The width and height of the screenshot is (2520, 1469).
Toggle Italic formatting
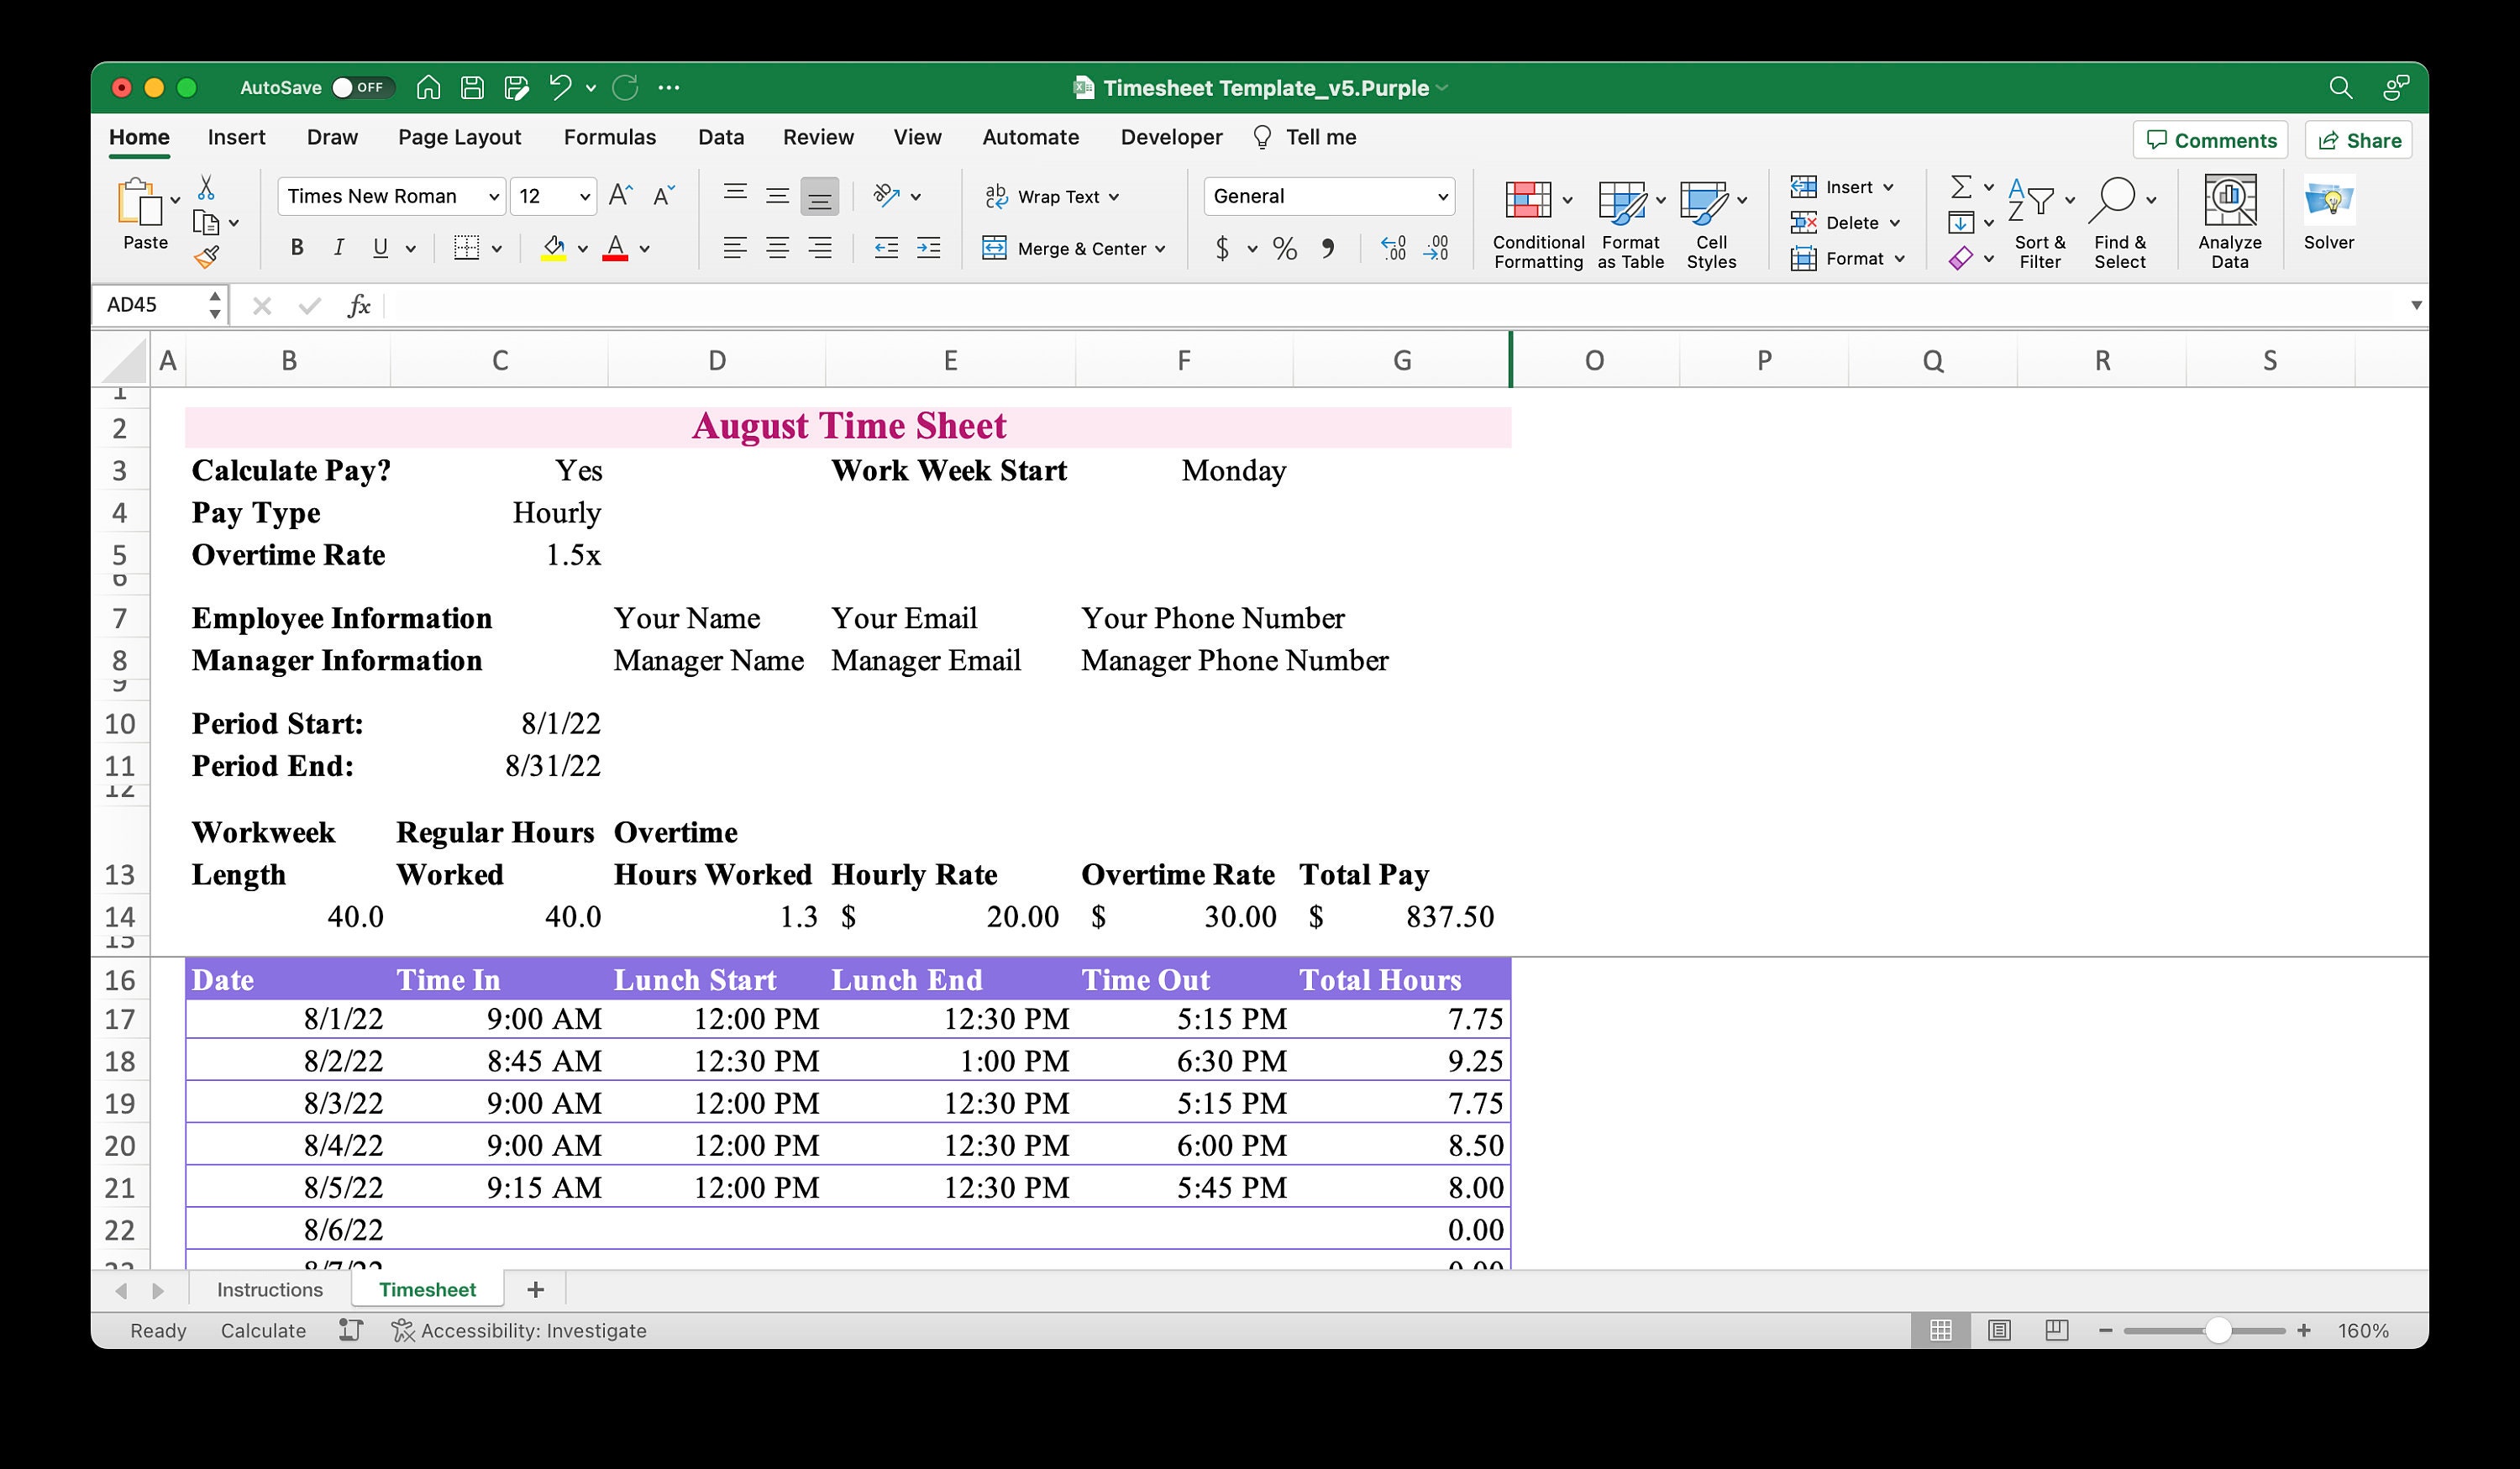click(339, 248)
